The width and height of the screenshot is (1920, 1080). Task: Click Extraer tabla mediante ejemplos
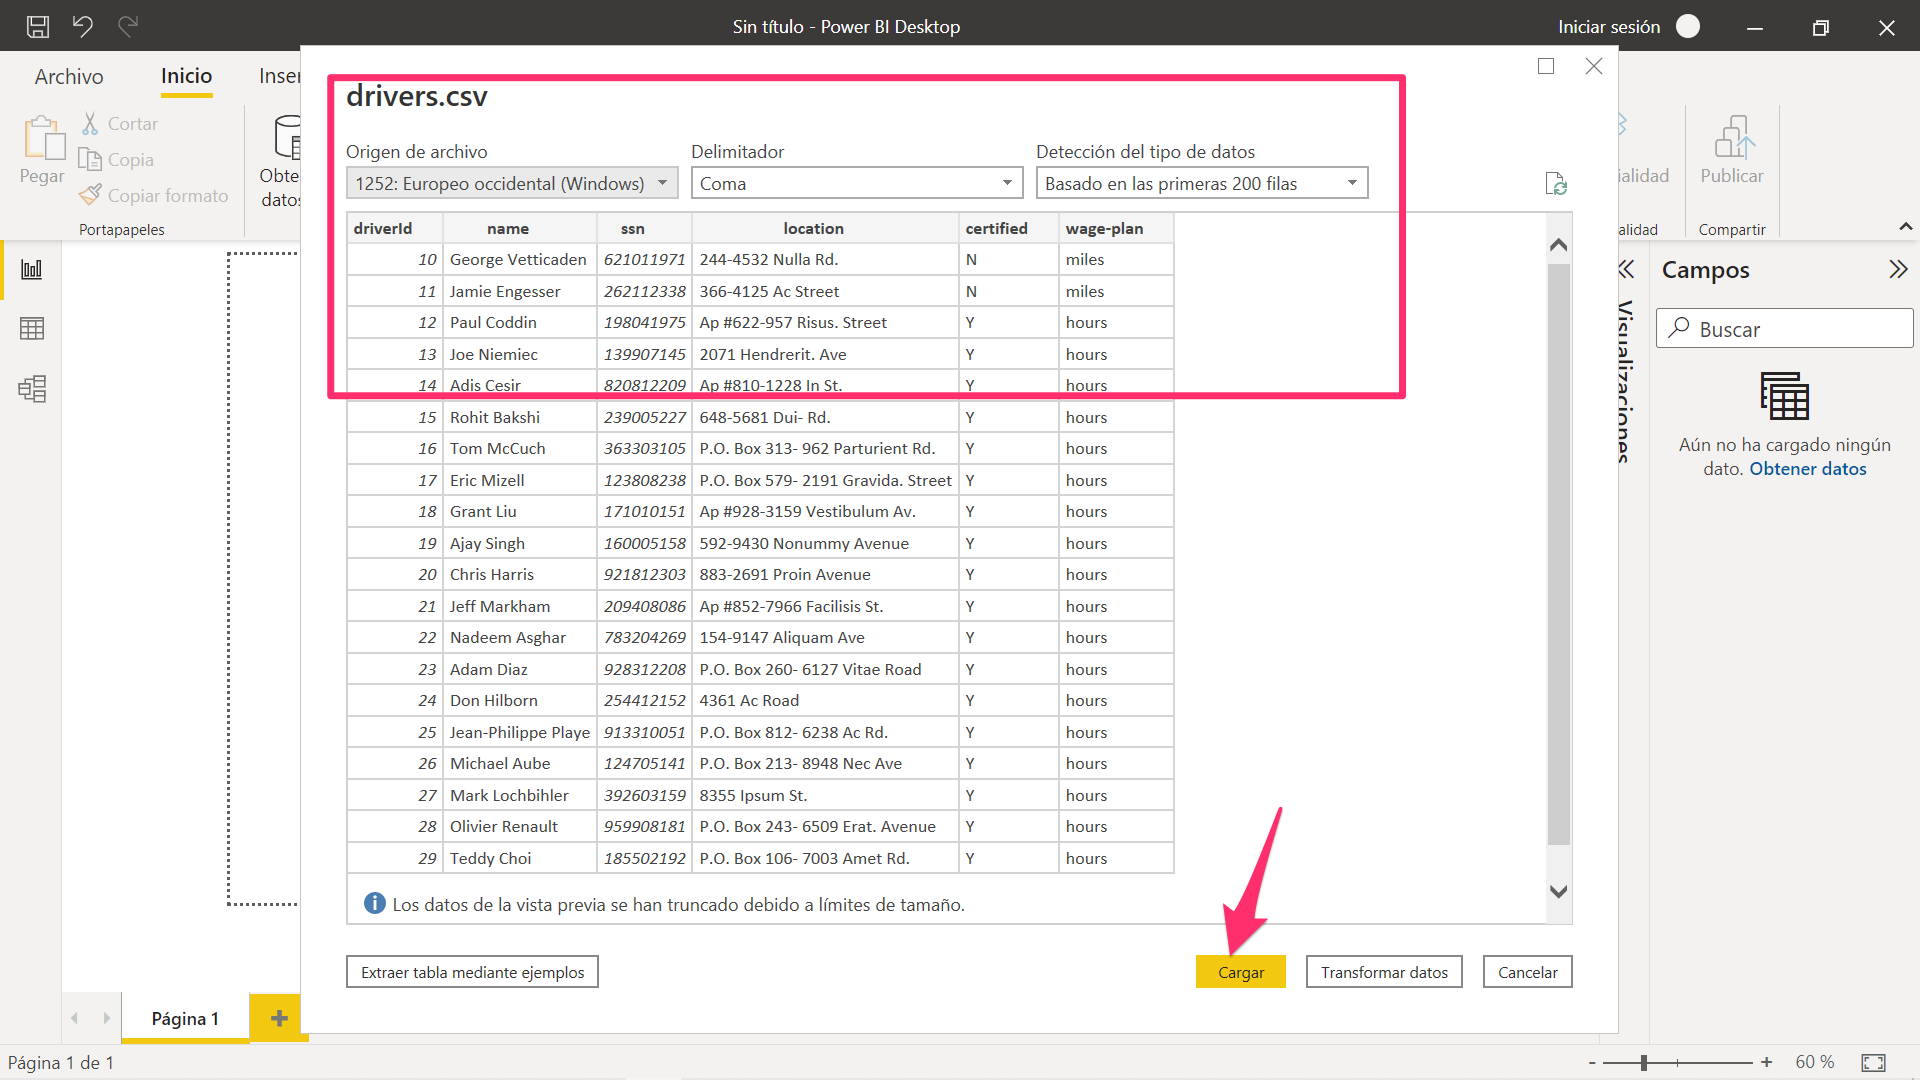click(x=472, y=972)
